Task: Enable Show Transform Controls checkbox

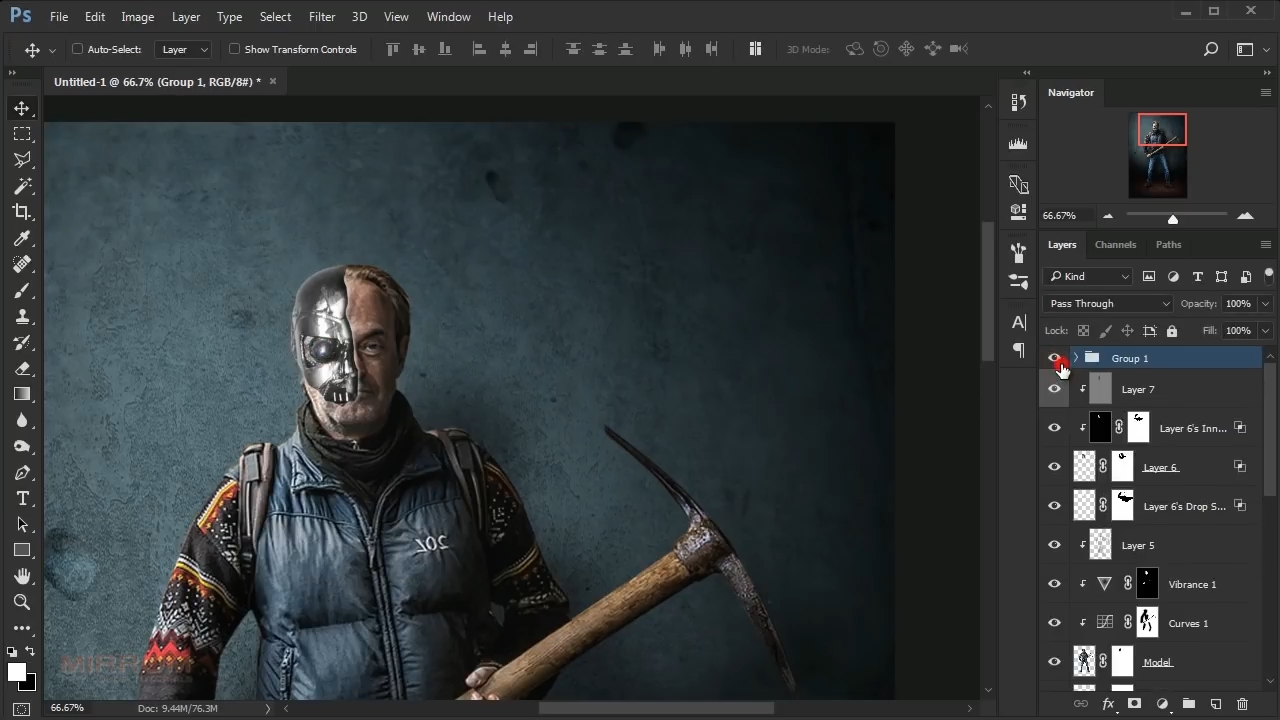Action: pos(234,49)
